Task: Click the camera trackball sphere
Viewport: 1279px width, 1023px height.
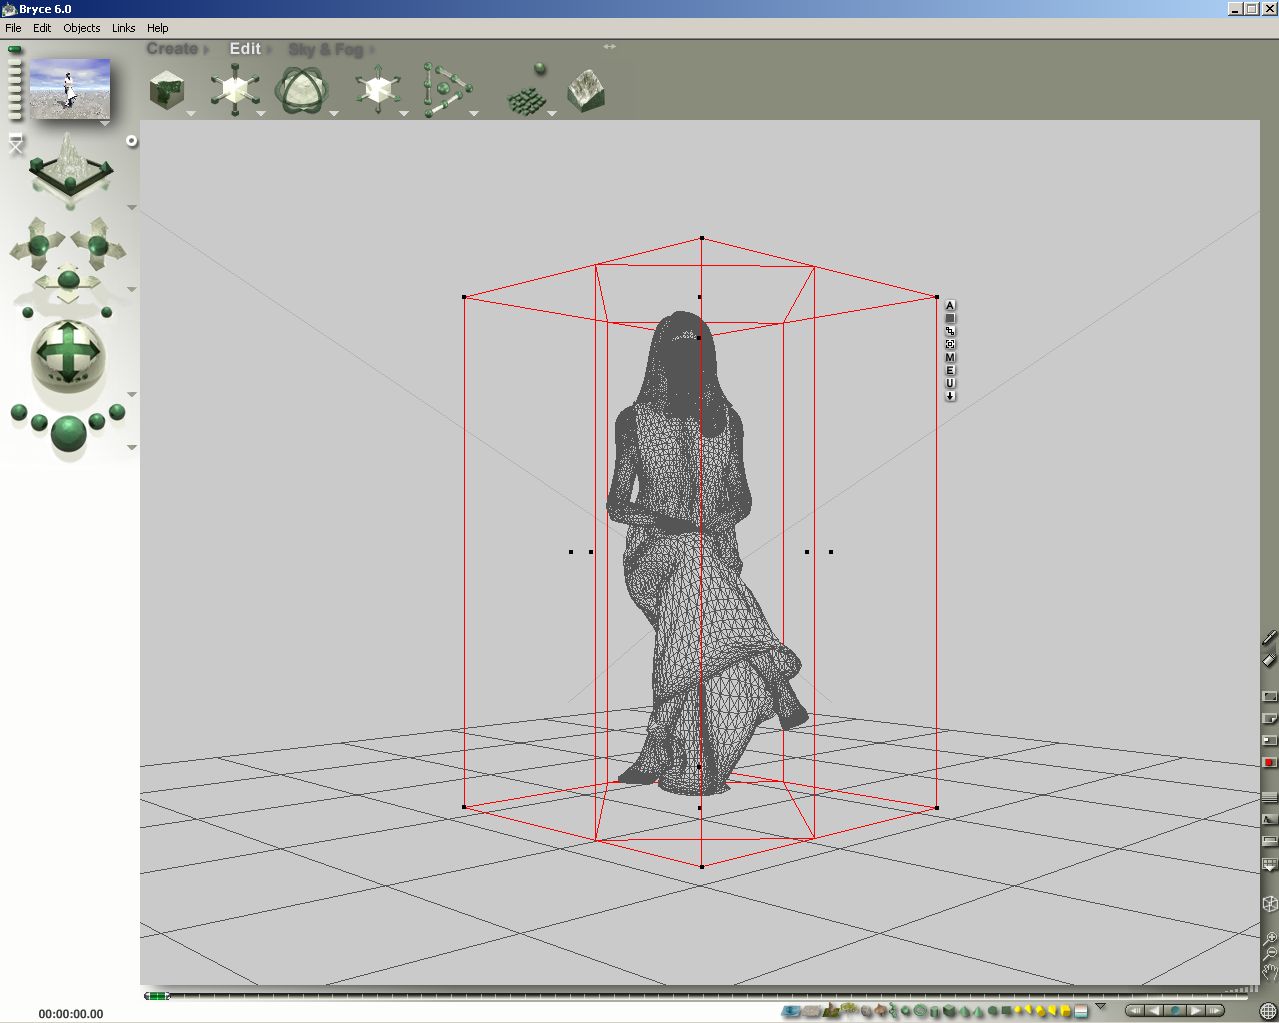Action: pos(68,352)
